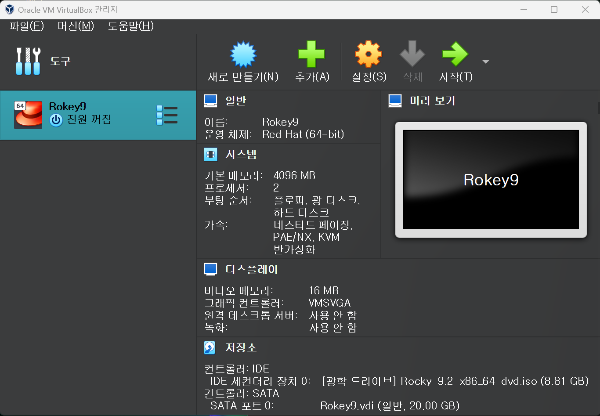
Task: Click the VirtualBox logo in title bar
Action: [10, 10]
